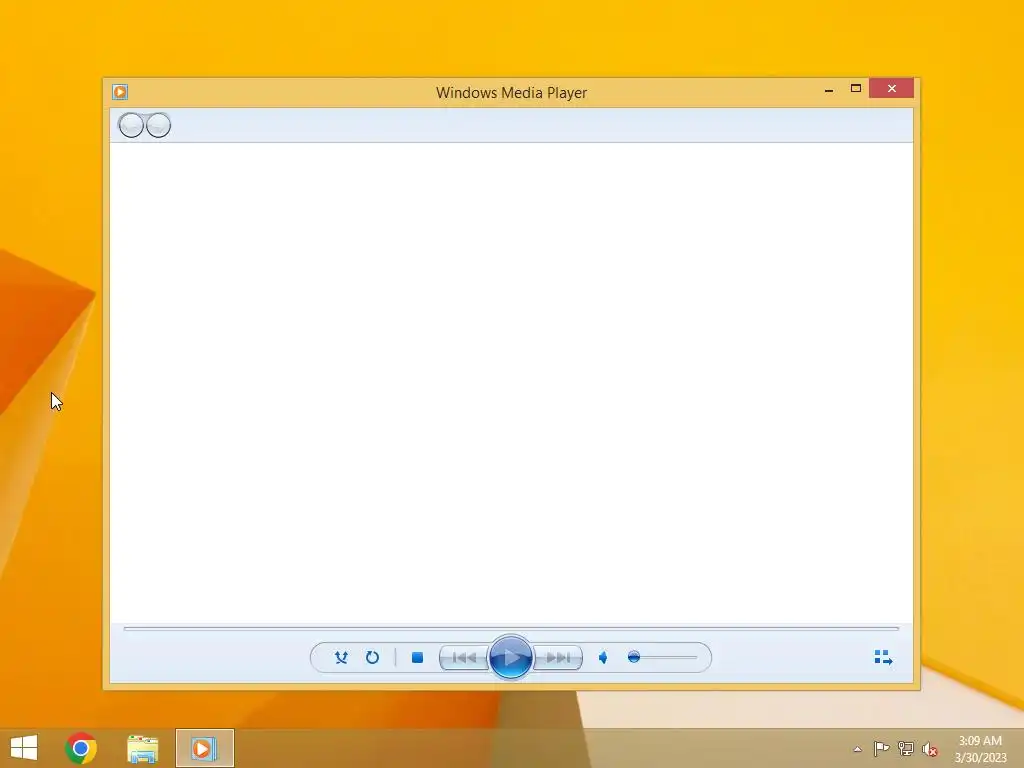Open File Explorer from the taskbar
Image resolution: width=1024 pixels, height=768 pixels.
tap(142, 748)
